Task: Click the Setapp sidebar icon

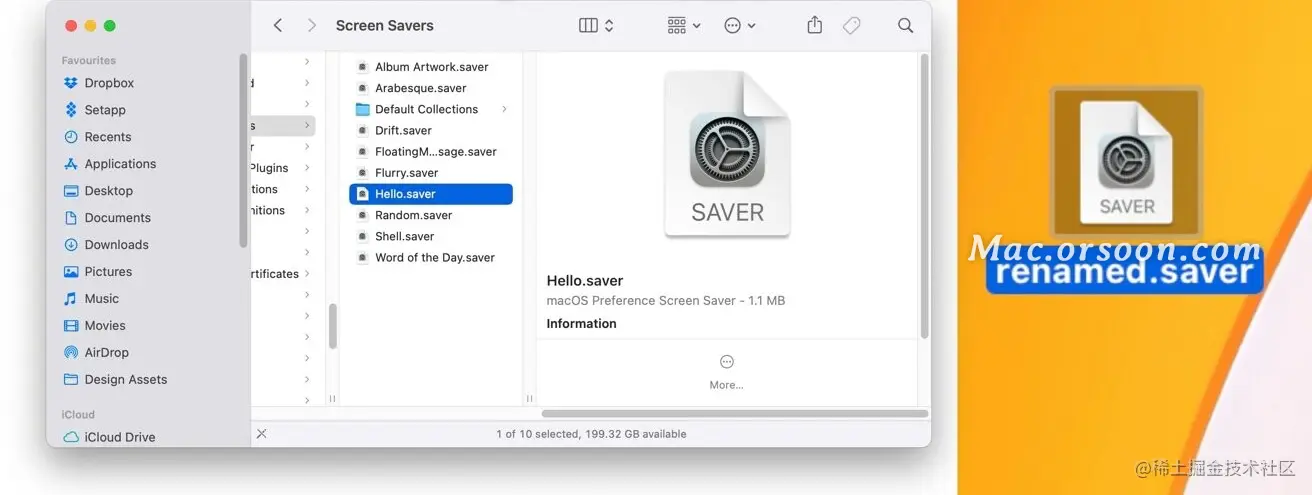Action: click(x=70, y=110)
